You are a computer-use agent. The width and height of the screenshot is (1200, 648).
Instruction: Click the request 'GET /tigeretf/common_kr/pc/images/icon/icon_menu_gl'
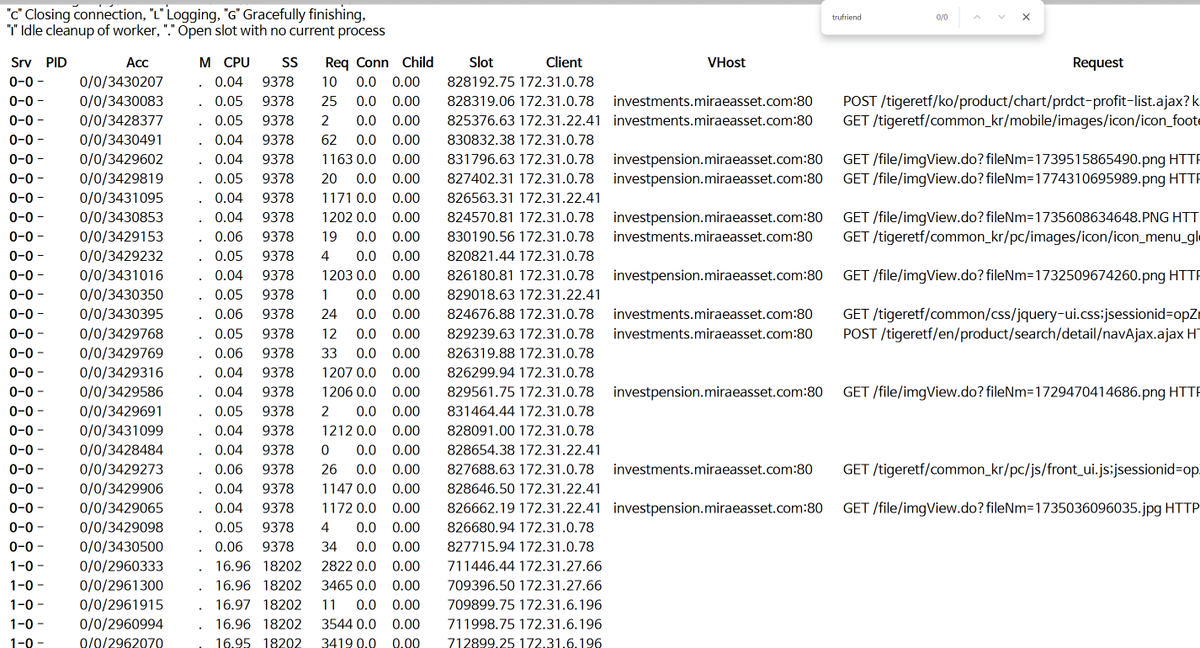pyautogui.click(x=1021, y=237)
